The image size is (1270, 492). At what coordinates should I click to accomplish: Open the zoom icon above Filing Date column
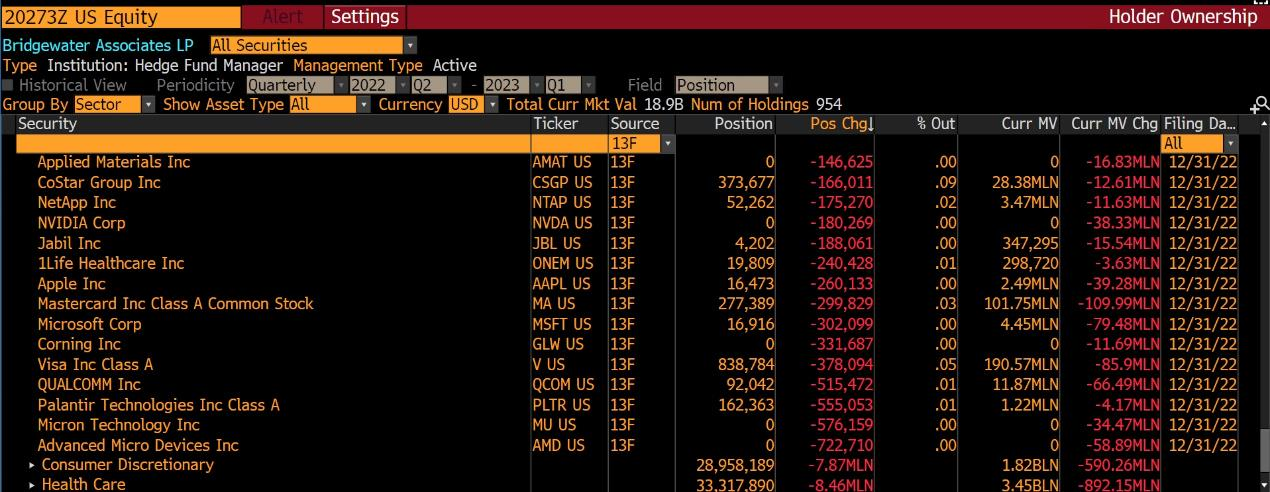(1261, 104)
